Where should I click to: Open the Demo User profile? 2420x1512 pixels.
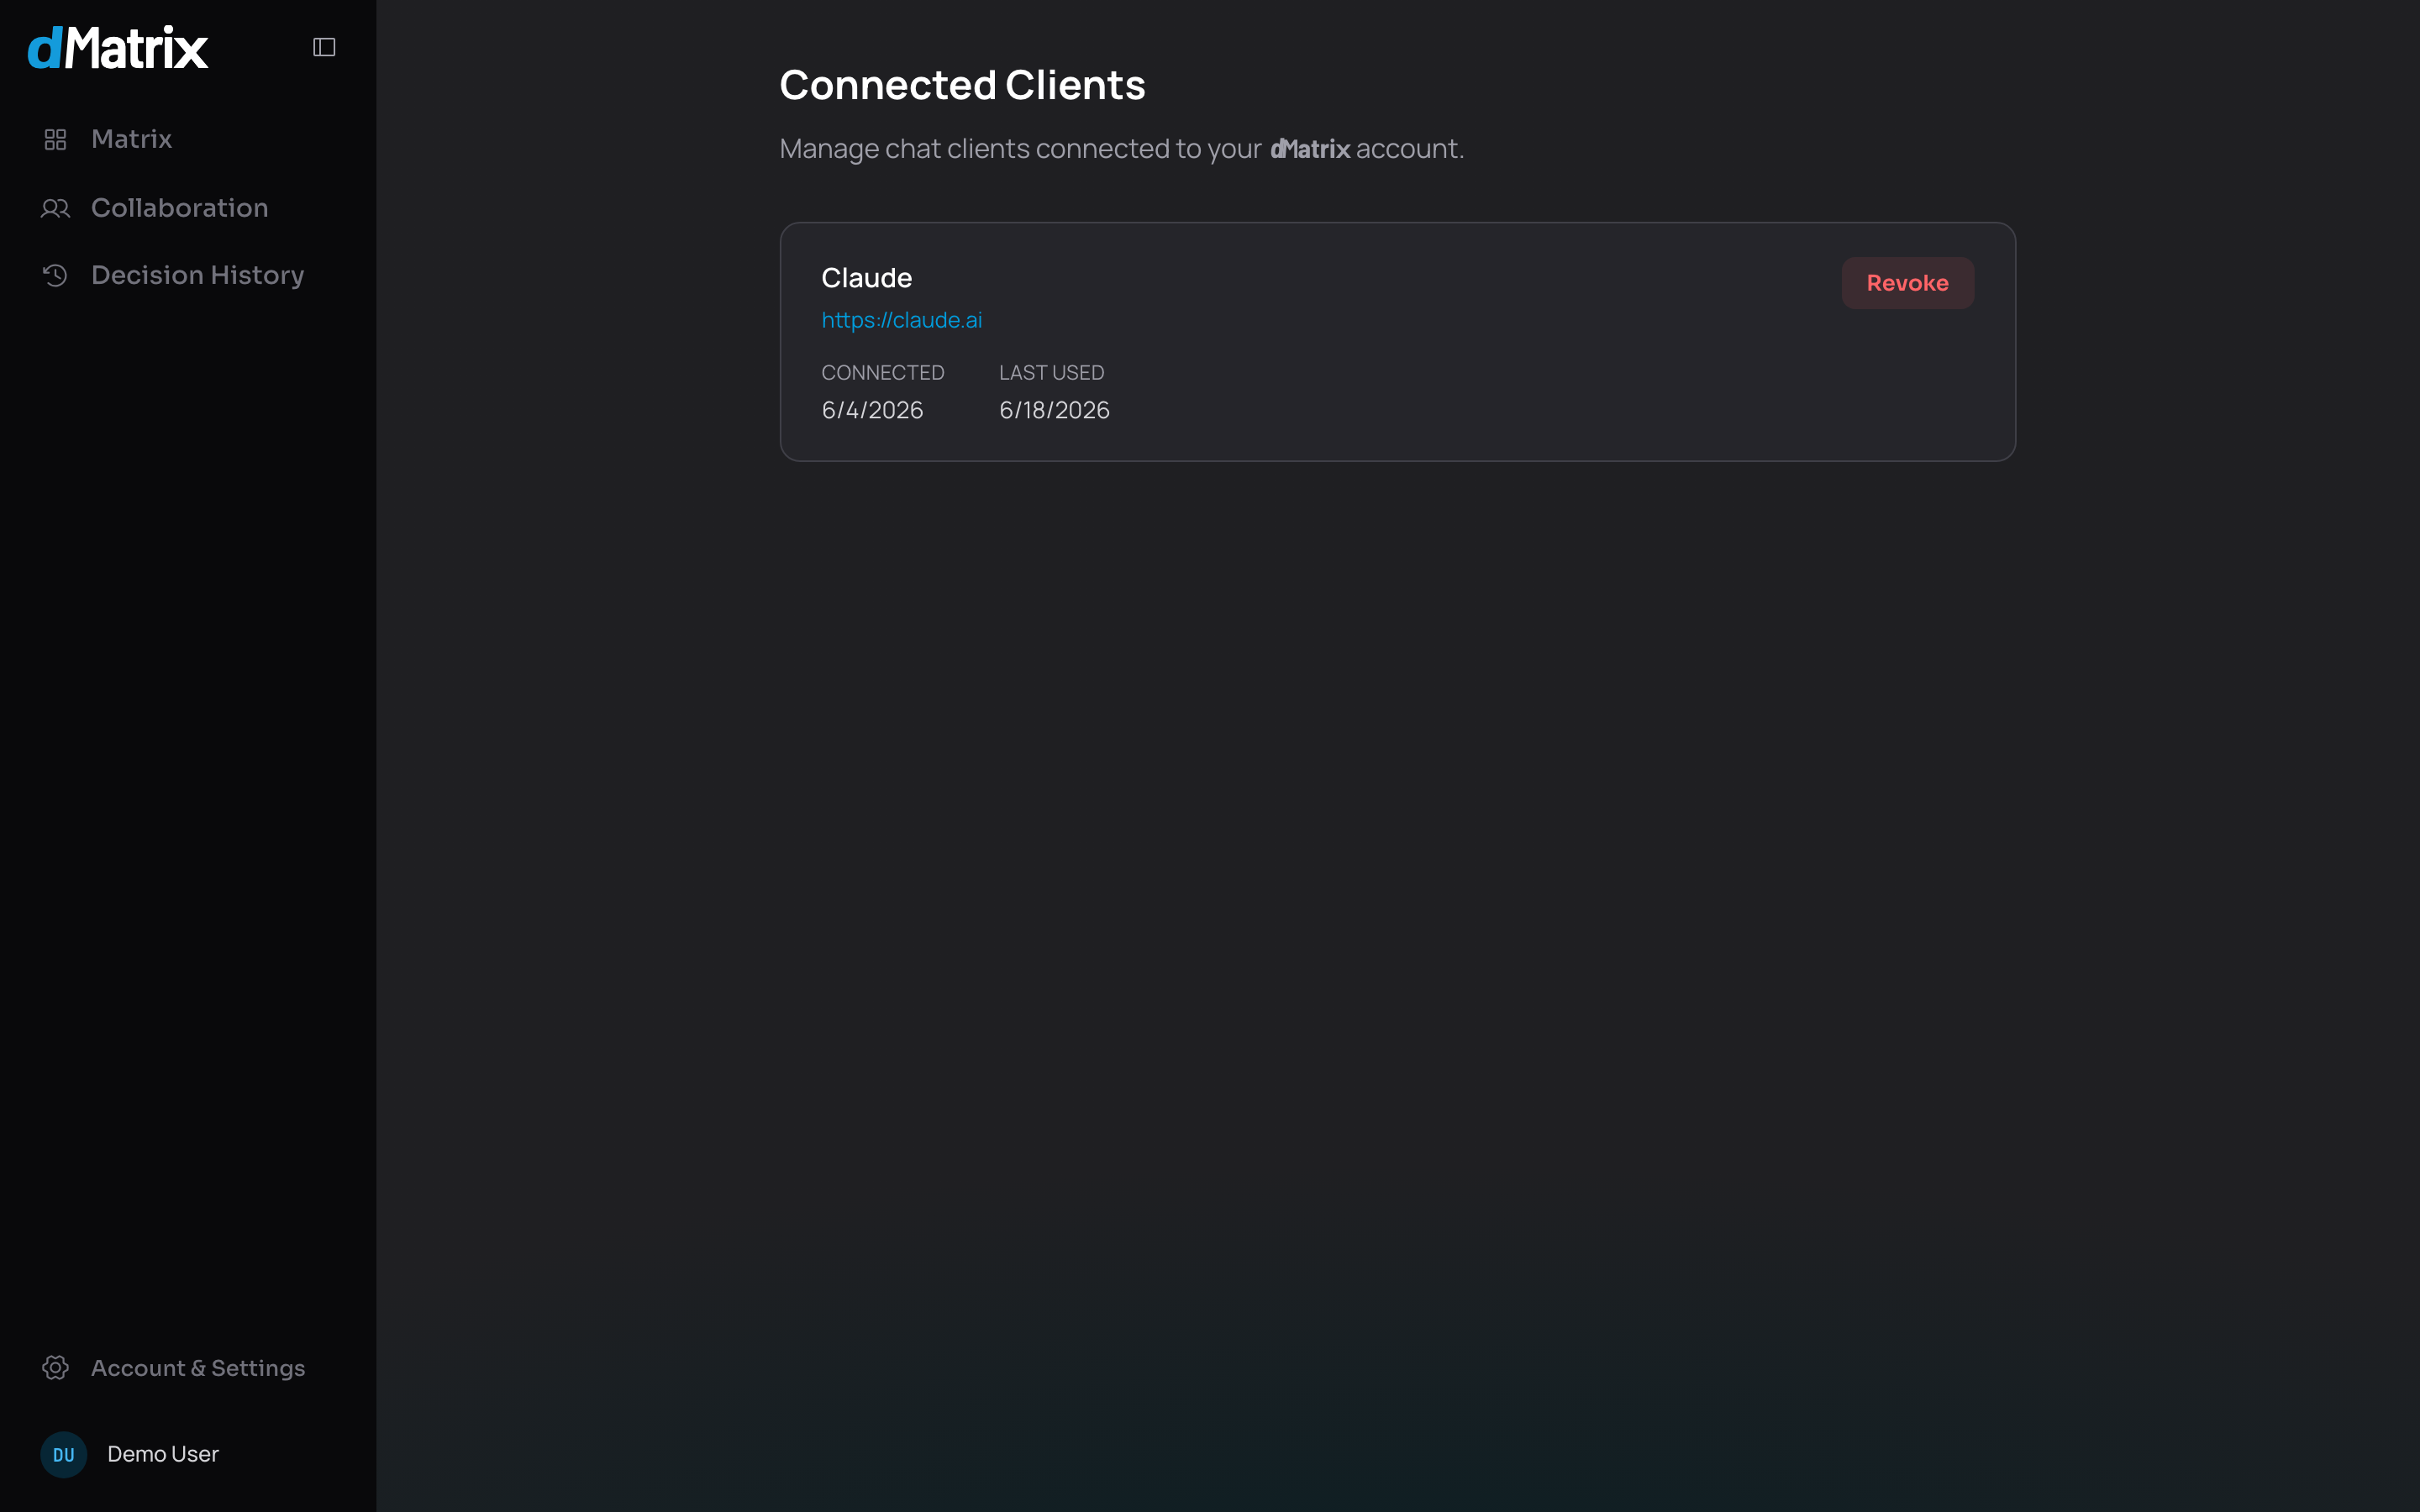[163, 1454]
